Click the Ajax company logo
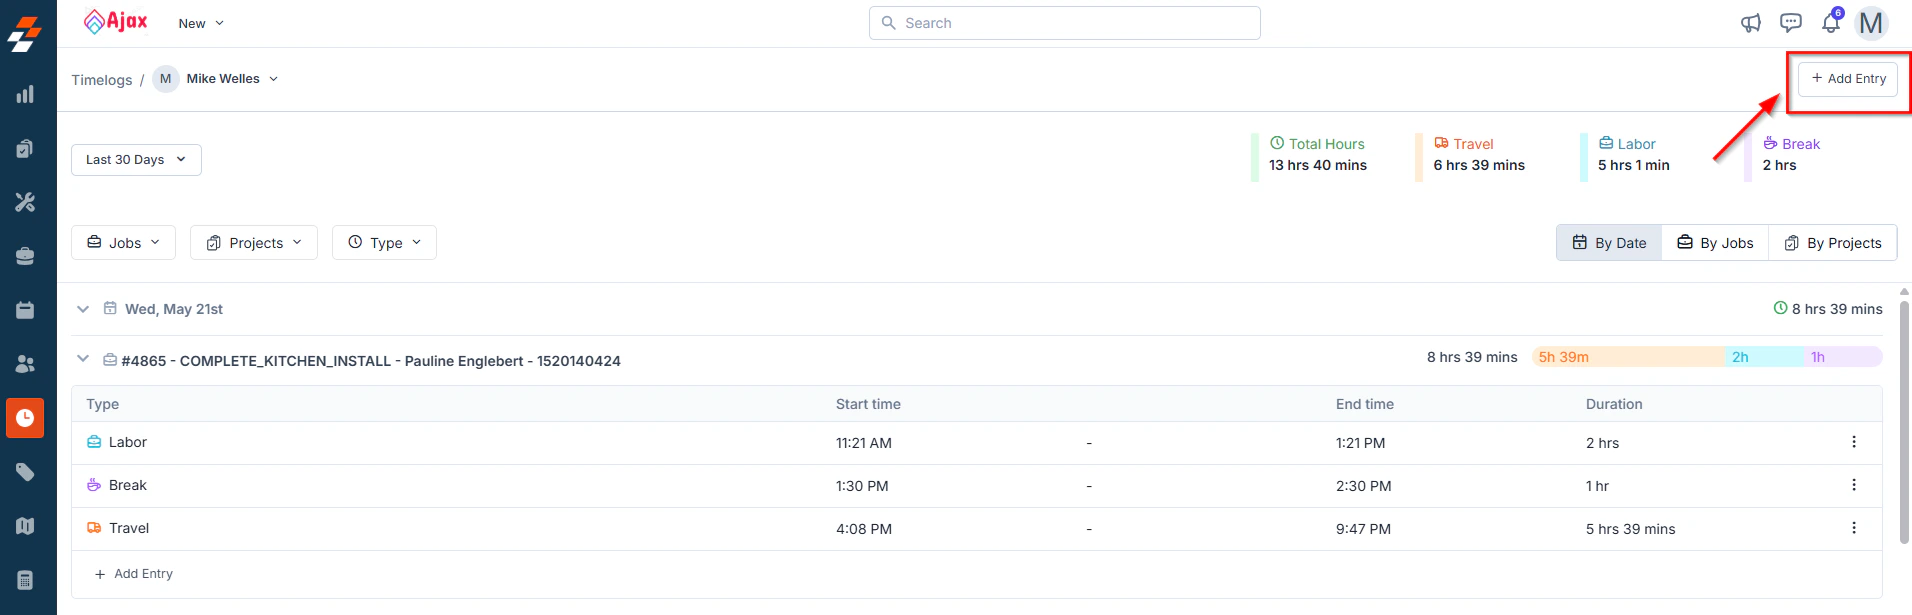1912x615 pixels. pyautogui.click(x=116, y=22)
